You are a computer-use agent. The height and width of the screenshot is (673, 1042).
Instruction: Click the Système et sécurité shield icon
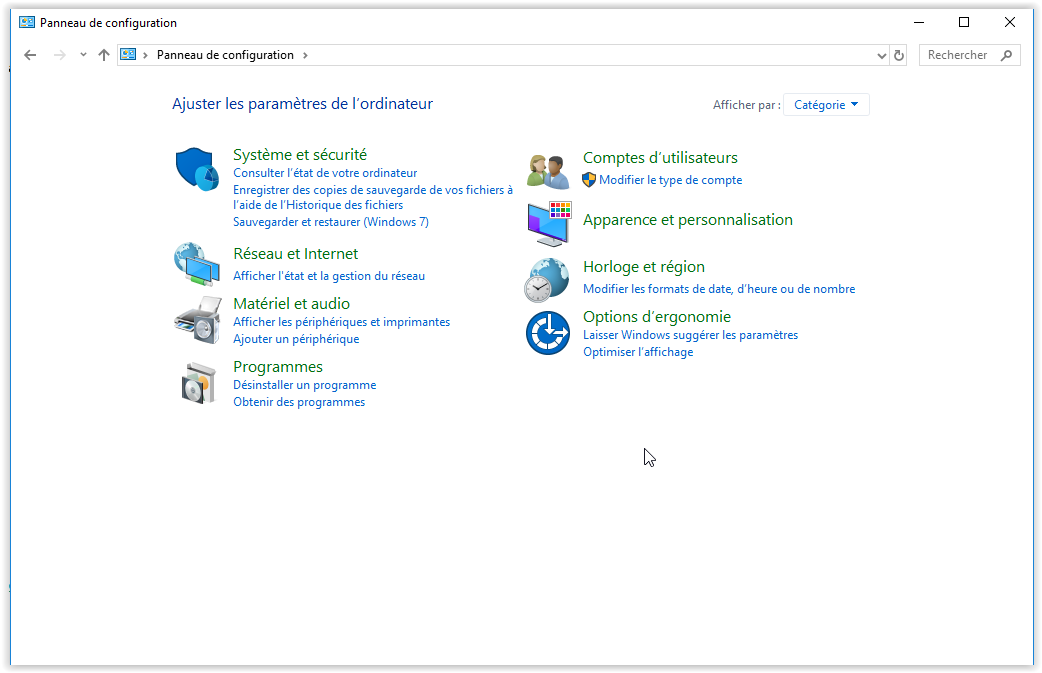pos(197,169)
